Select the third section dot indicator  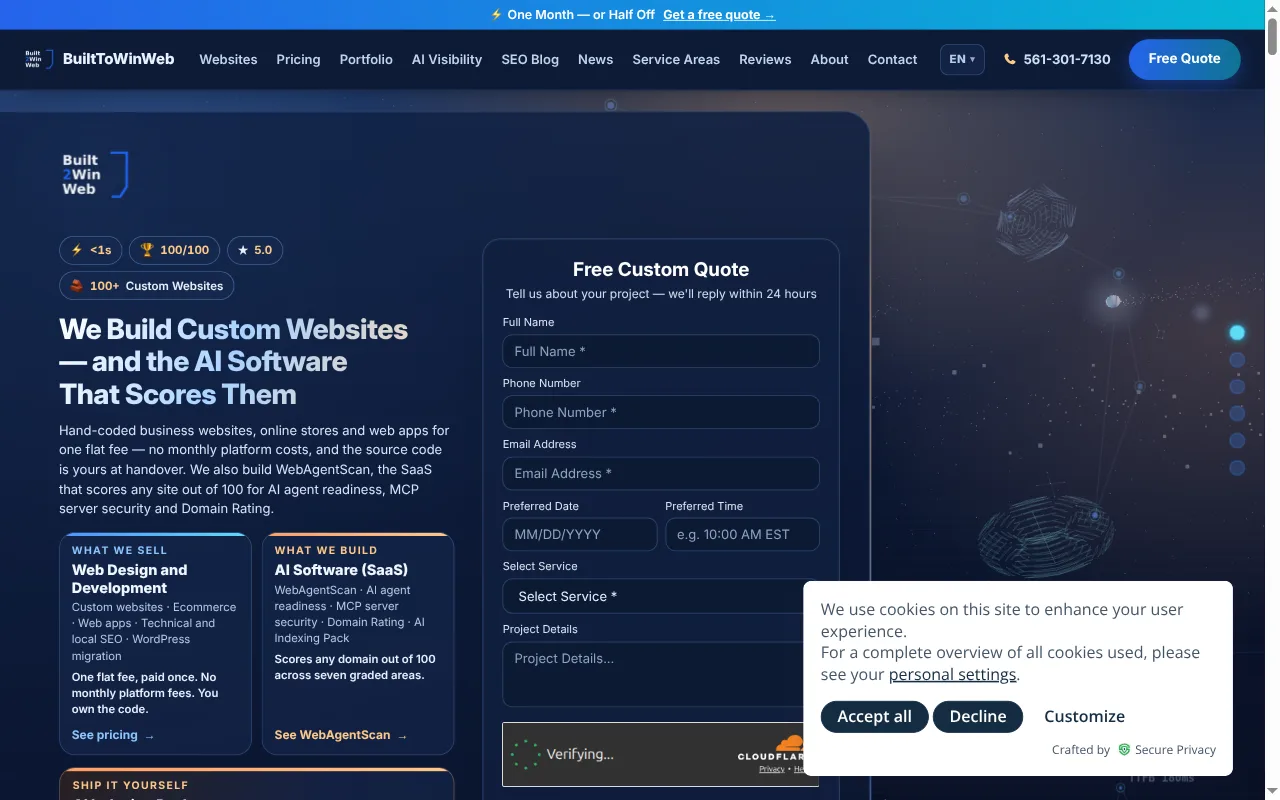1237,387
